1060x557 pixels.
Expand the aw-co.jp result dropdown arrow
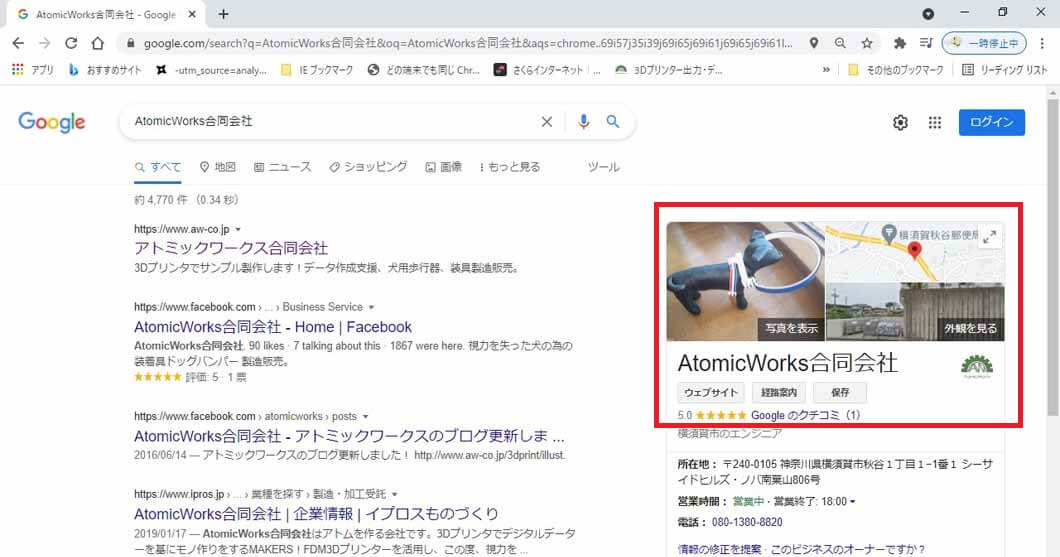(x=238, y=229)
